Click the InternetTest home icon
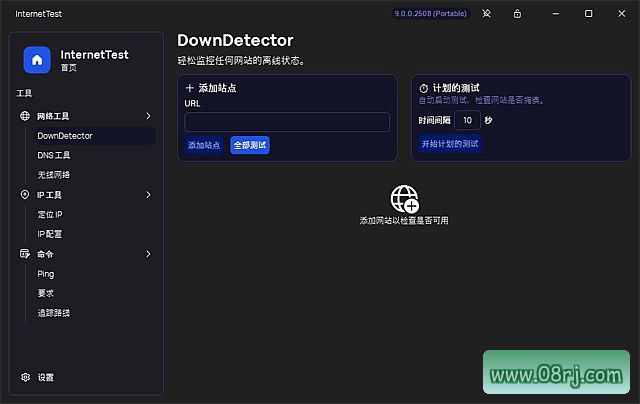Viewport: 640px width, 404px height. pyautogui.click(x=37, y=60)
